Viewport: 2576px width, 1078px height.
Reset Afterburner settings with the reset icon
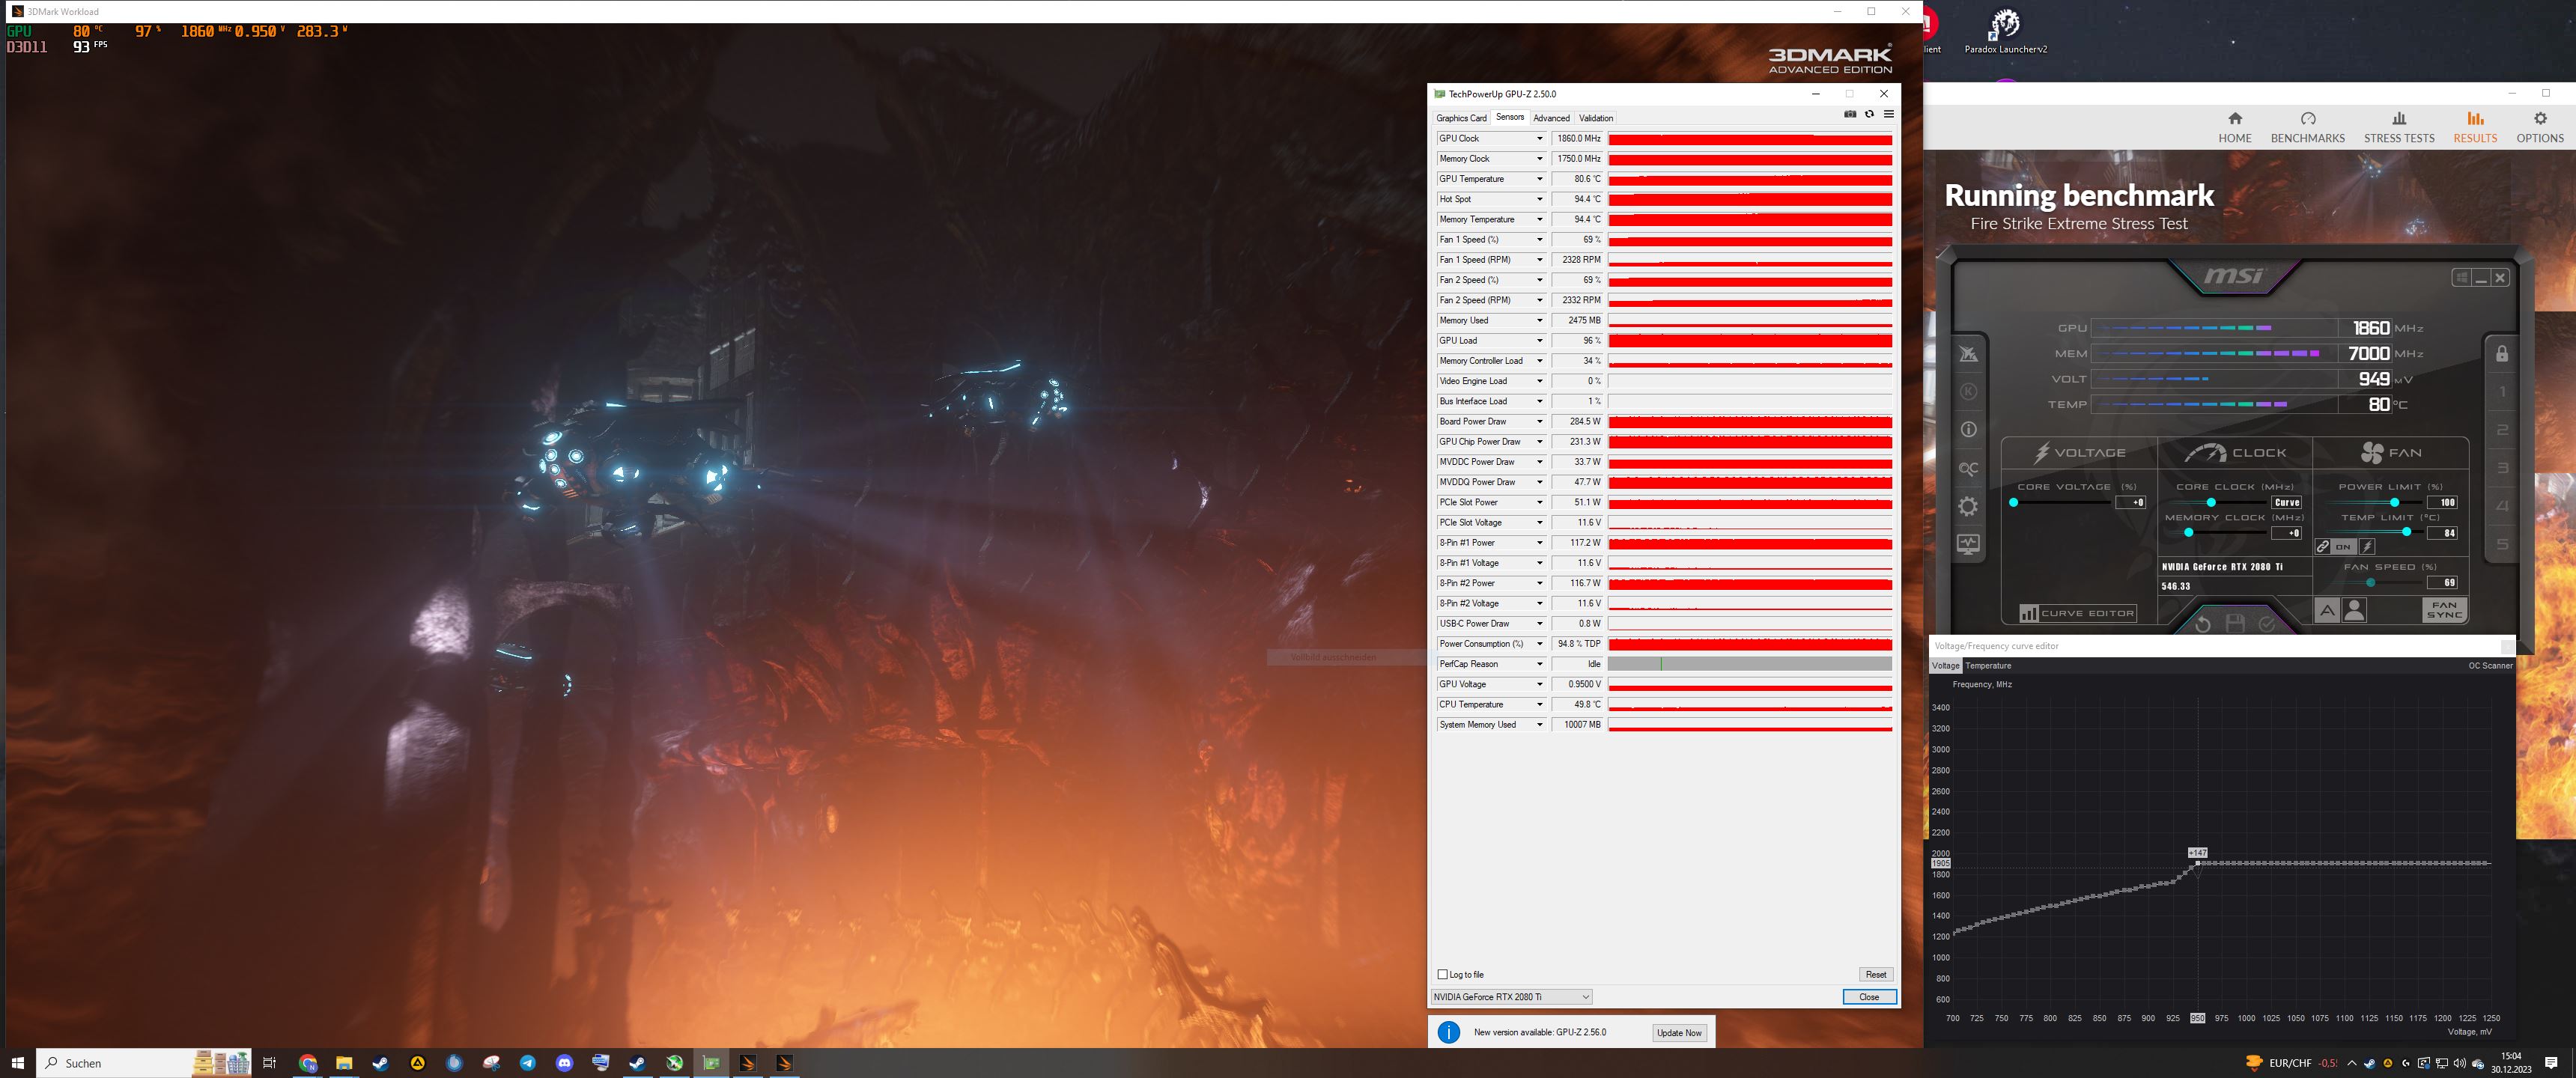point(2202,624)
